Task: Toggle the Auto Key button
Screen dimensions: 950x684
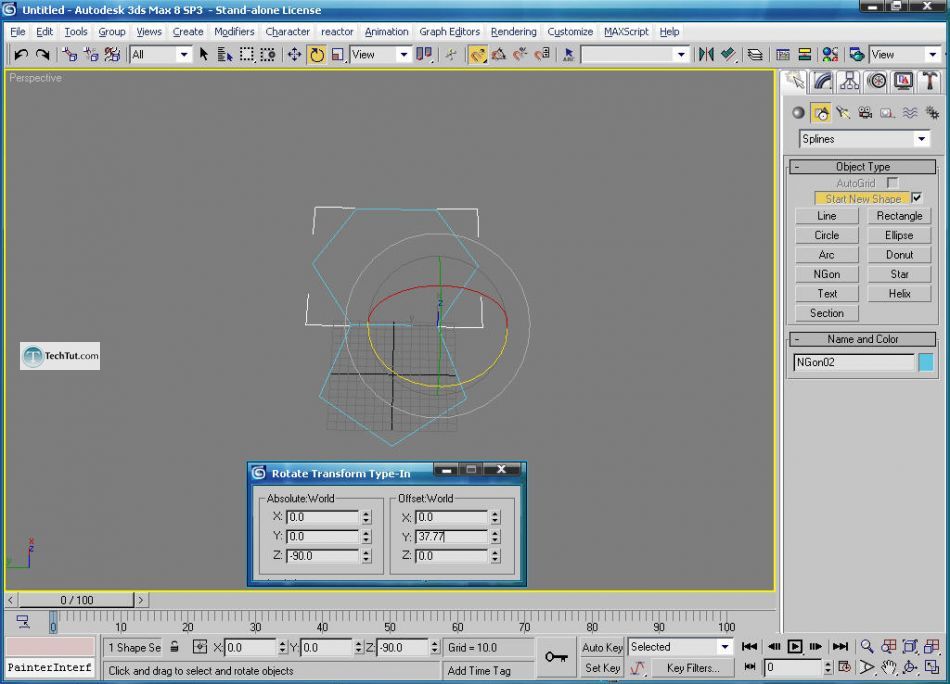Action: [x=602, y=647]
